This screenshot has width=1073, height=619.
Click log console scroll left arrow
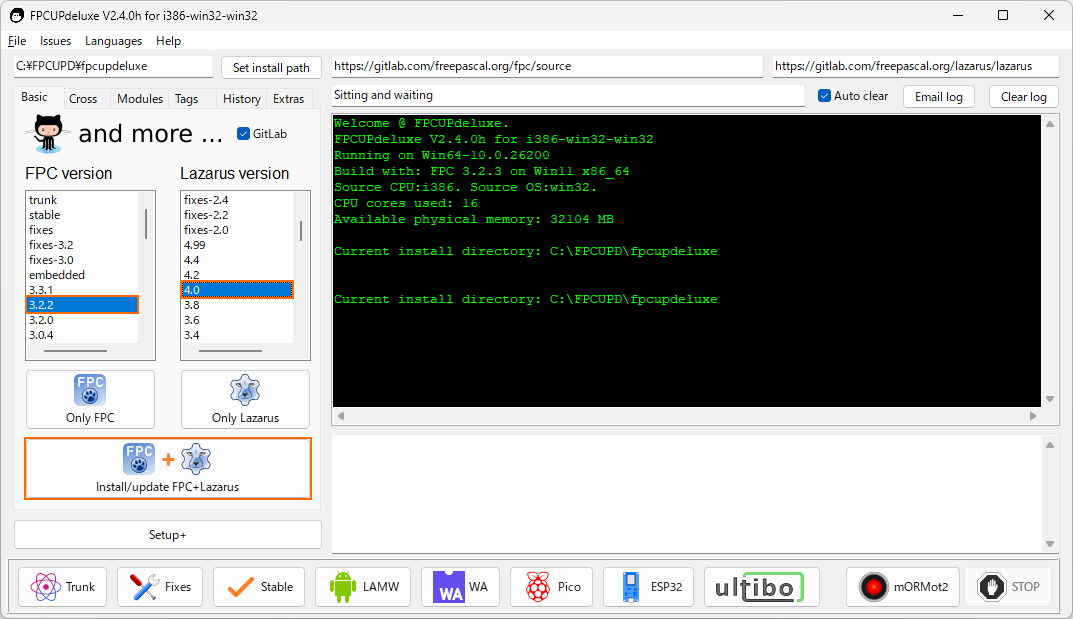click(x=341, y=416)
